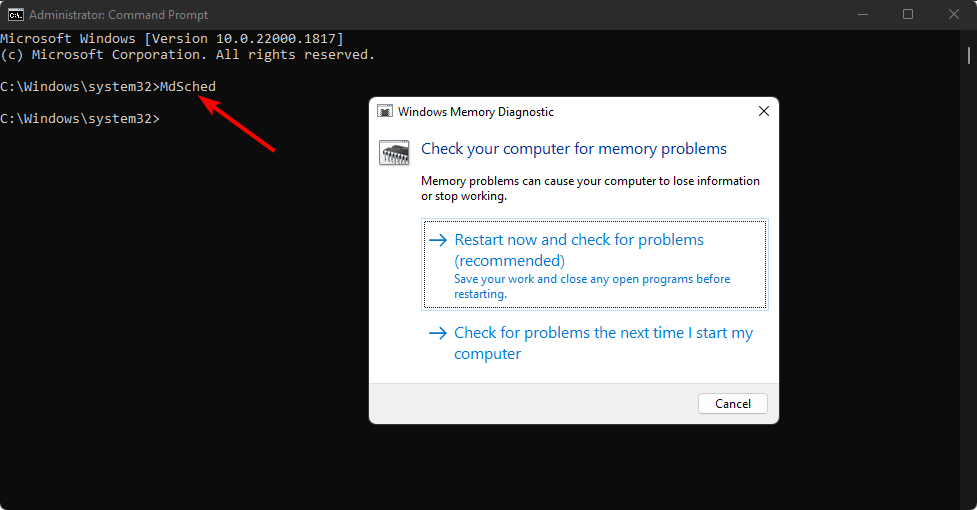Click the 'Memory problems can cause' description text
The height and width of the screenshot is (510, 977).
[590, 188]
